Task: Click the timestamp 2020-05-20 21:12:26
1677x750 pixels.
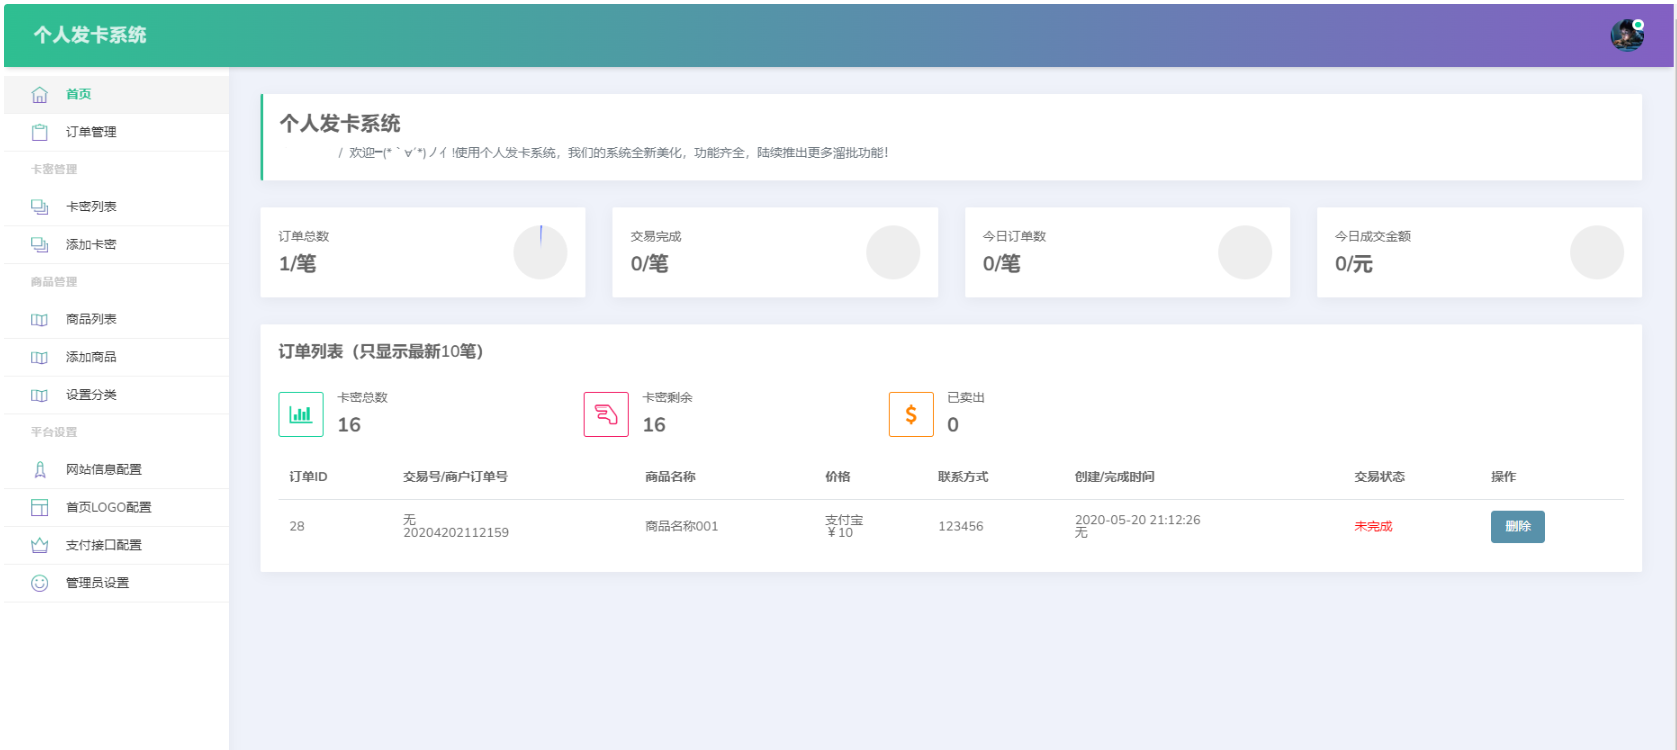Action: tap(1137, 520)
